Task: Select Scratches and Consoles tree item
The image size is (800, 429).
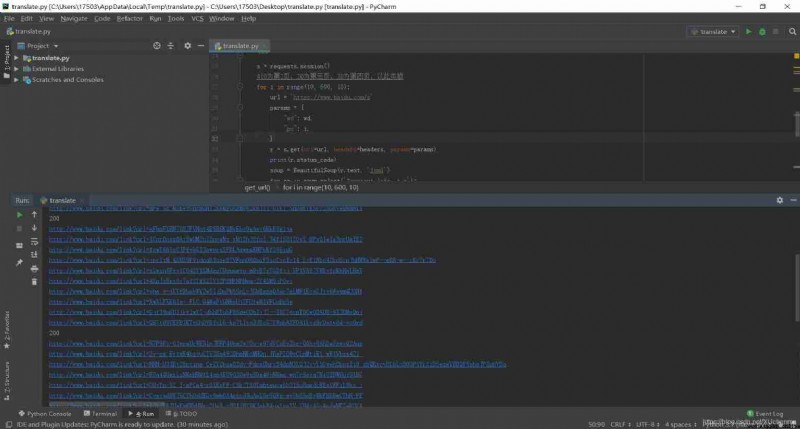Action: [68, 80]
